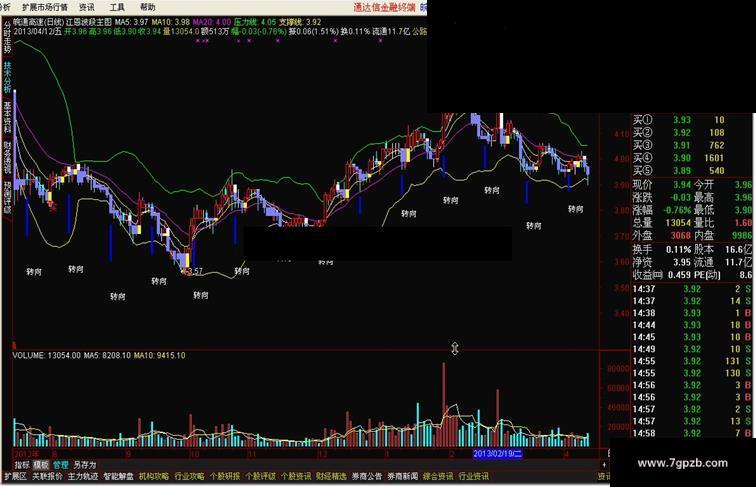Open the 个股研报 bottom tab
756x487 pixels.
(x=225, y=476)
